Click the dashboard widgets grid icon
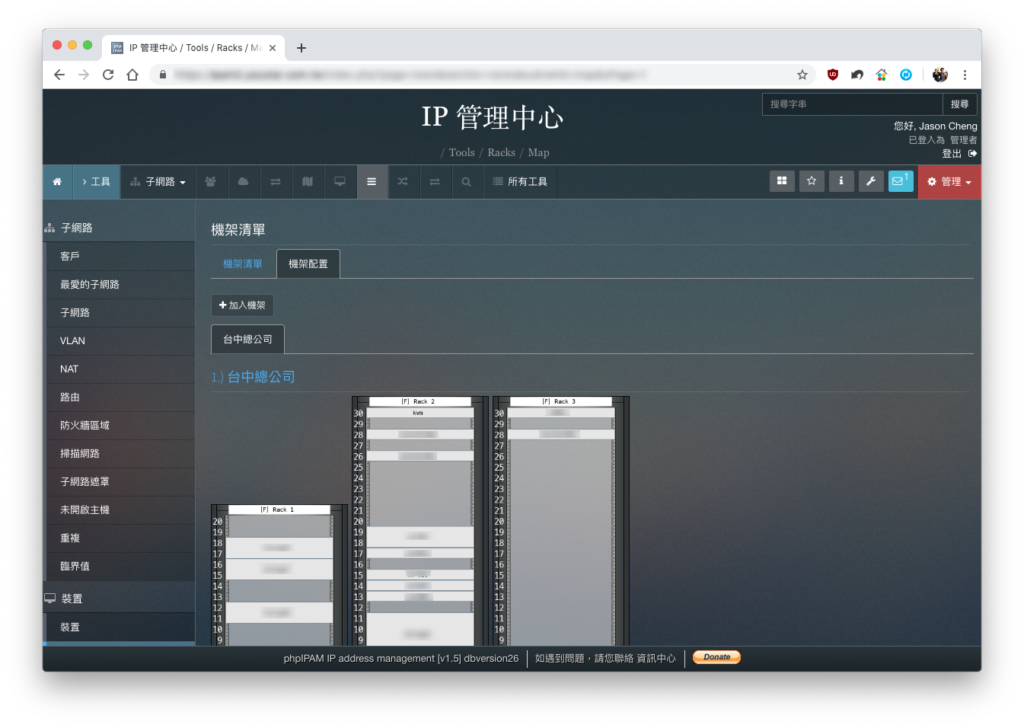The height and width of the screenshot is (728, 1024). pos(782,181)
